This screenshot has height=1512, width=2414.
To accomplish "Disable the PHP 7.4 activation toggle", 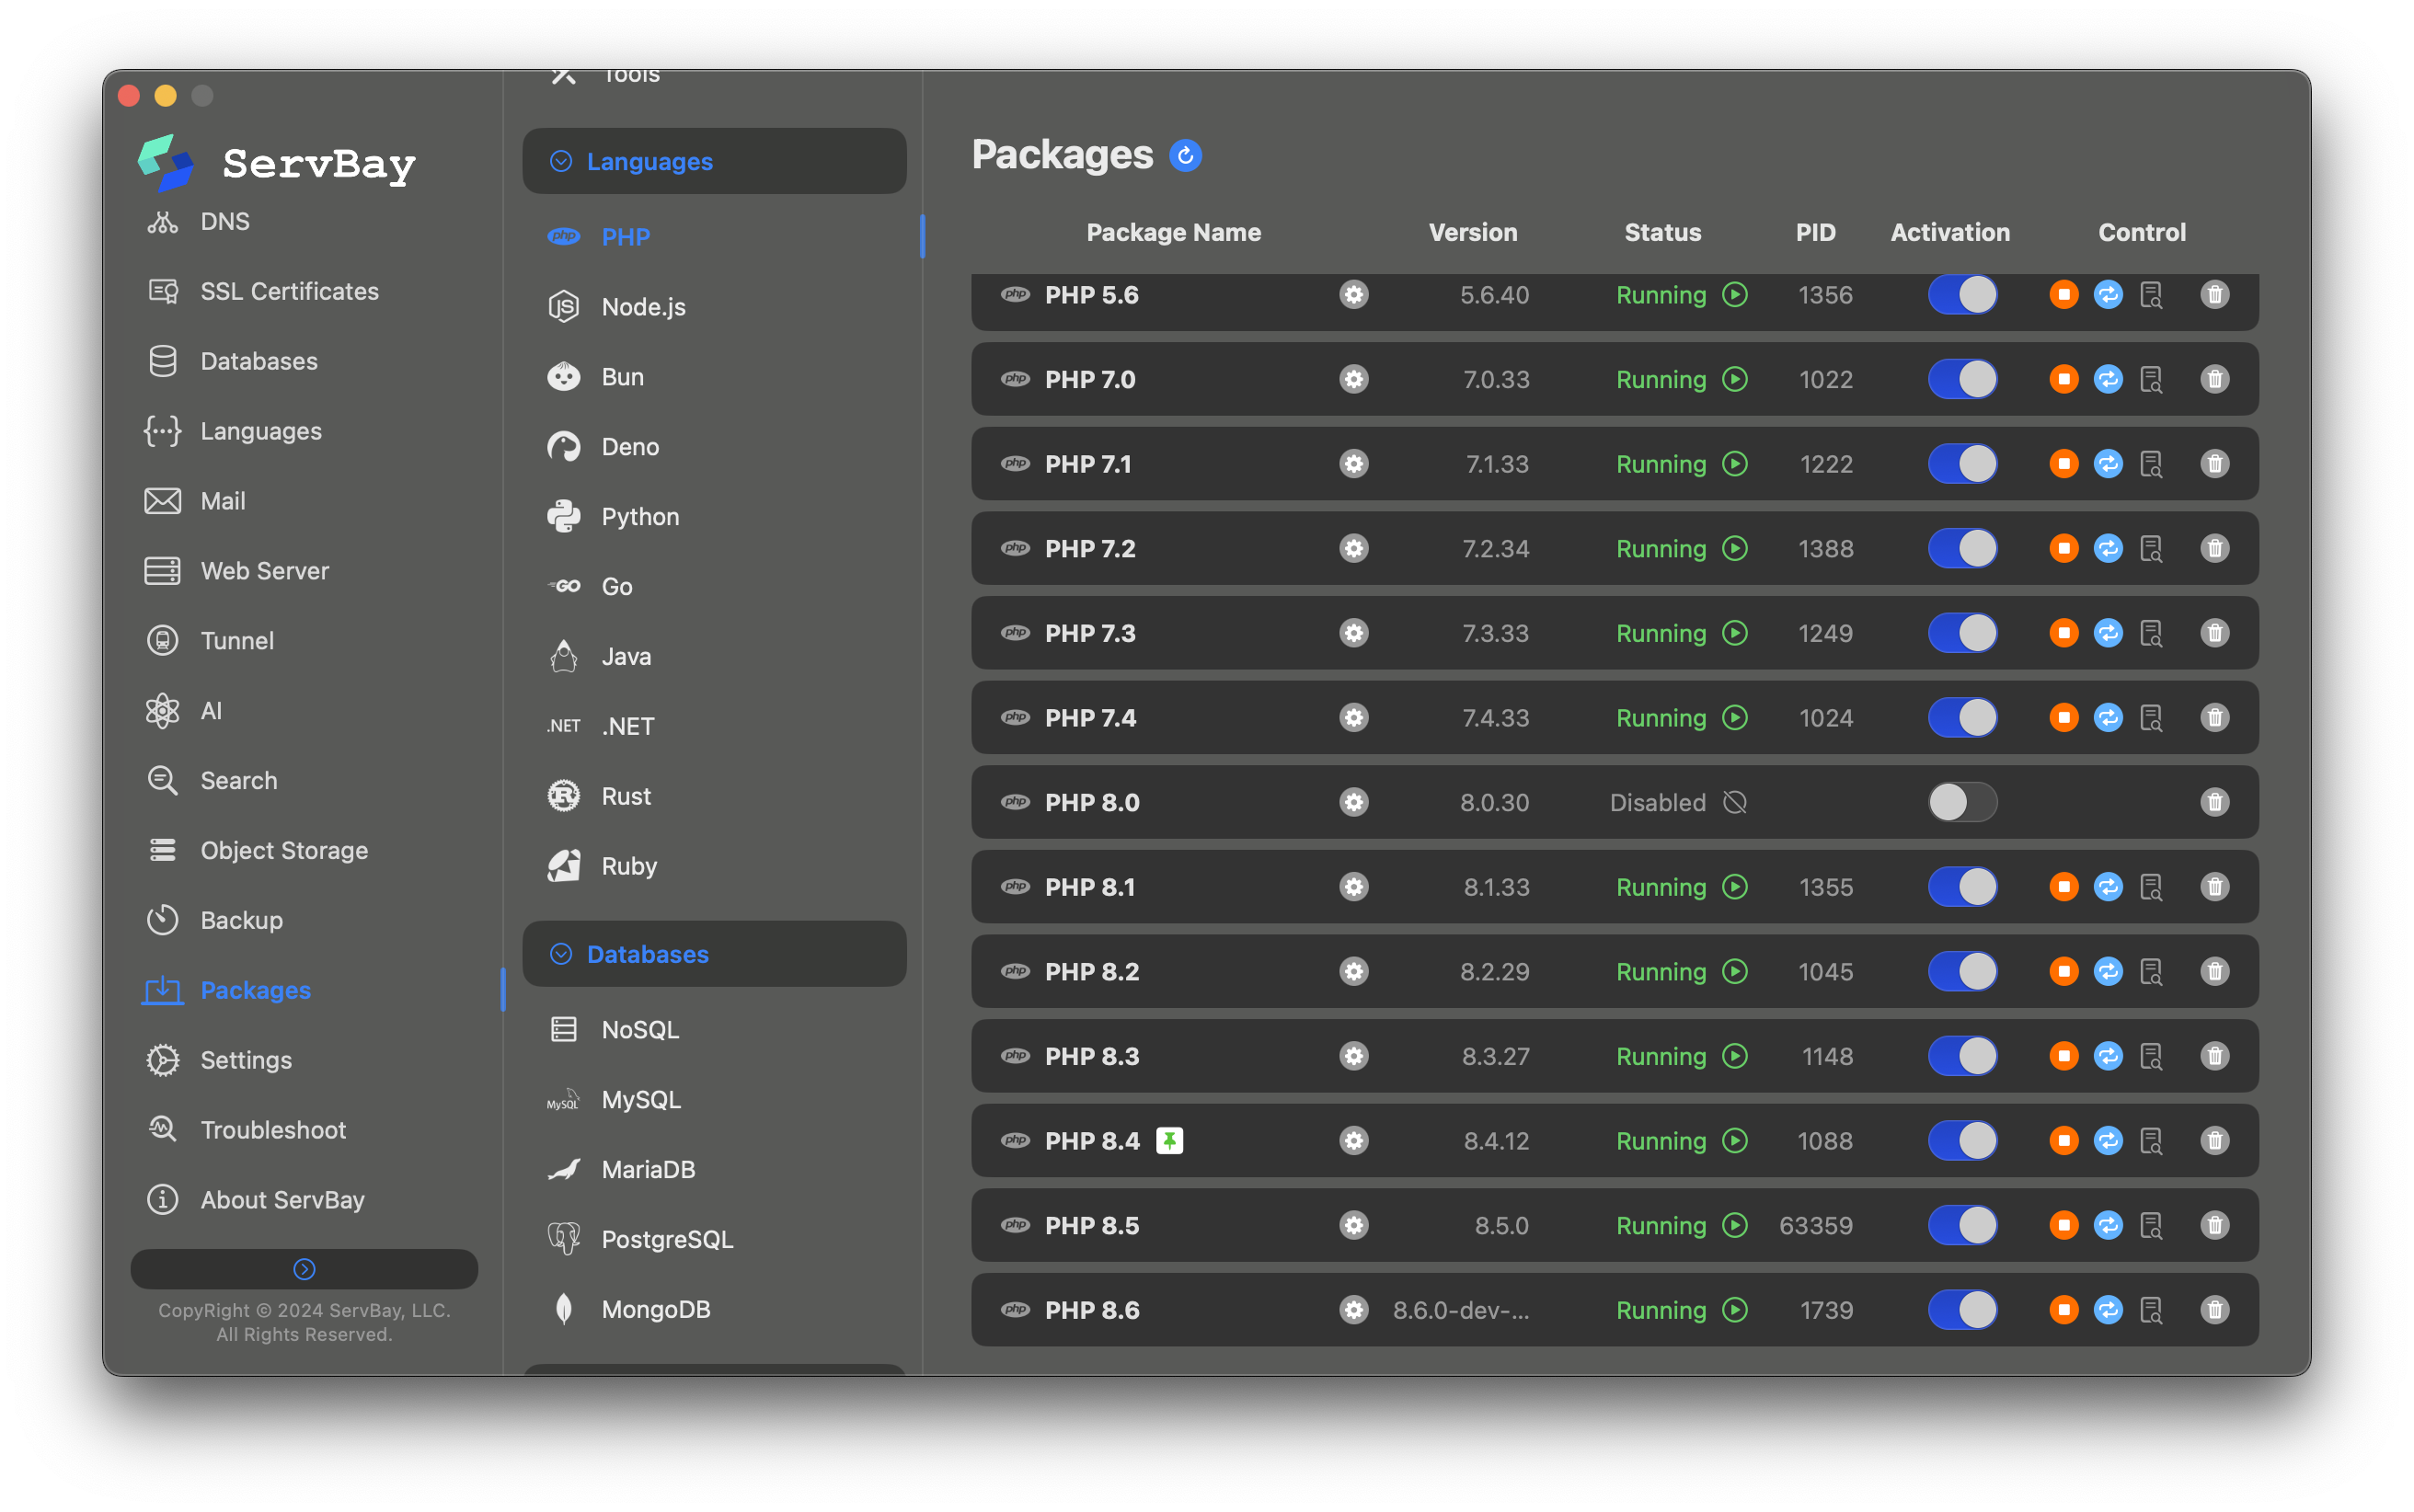I will coord(1962,718).
